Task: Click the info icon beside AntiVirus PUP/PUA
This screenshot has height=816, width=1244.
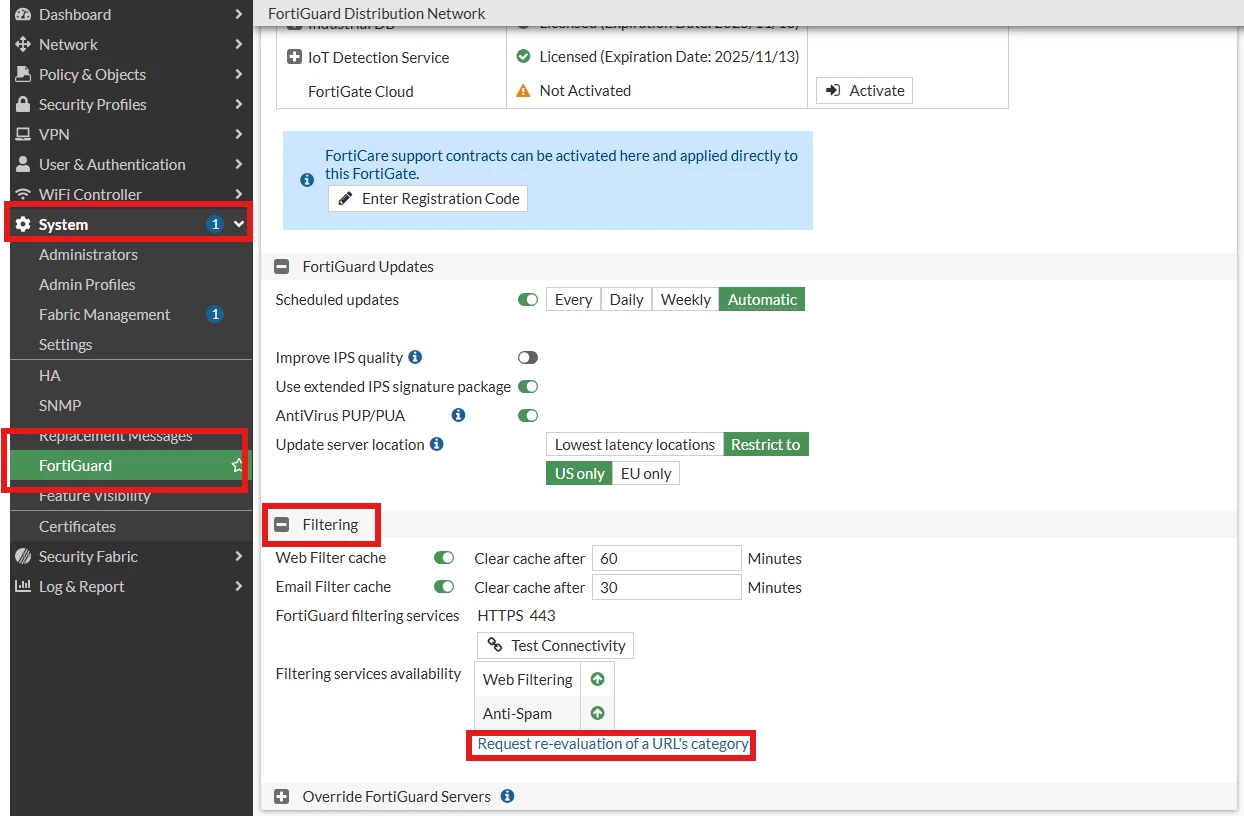Action: (458, 414)
